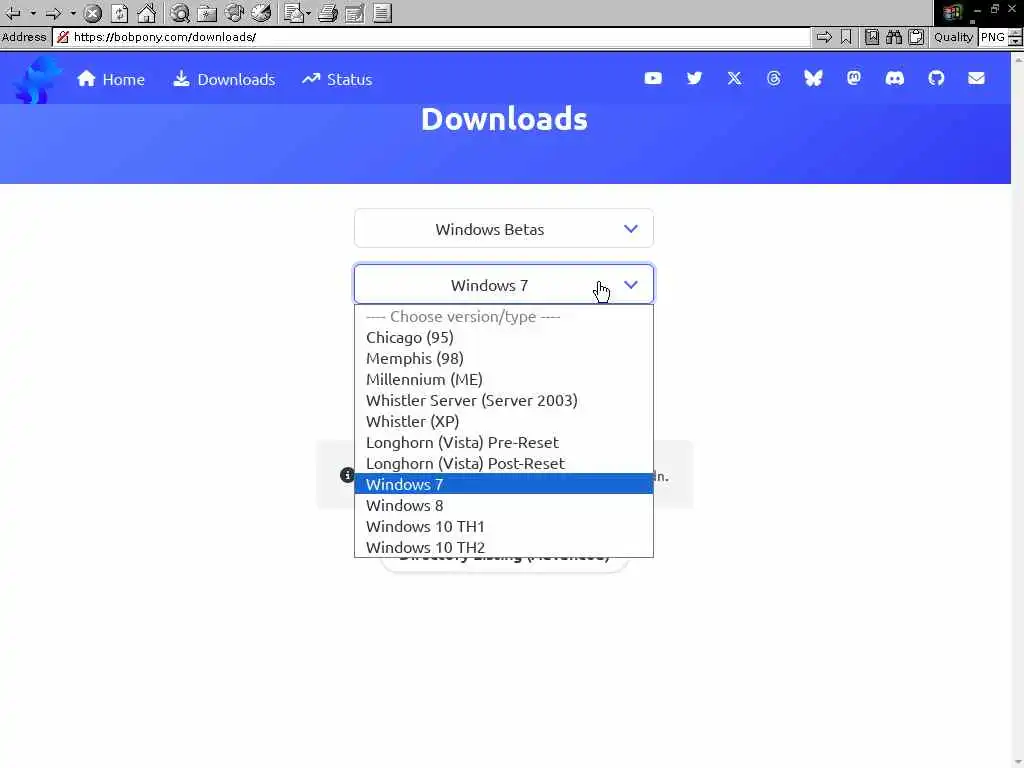Screen dimensions: 1024x768
Task: Click the info icon beside the notice
Action: pos(347,475)
